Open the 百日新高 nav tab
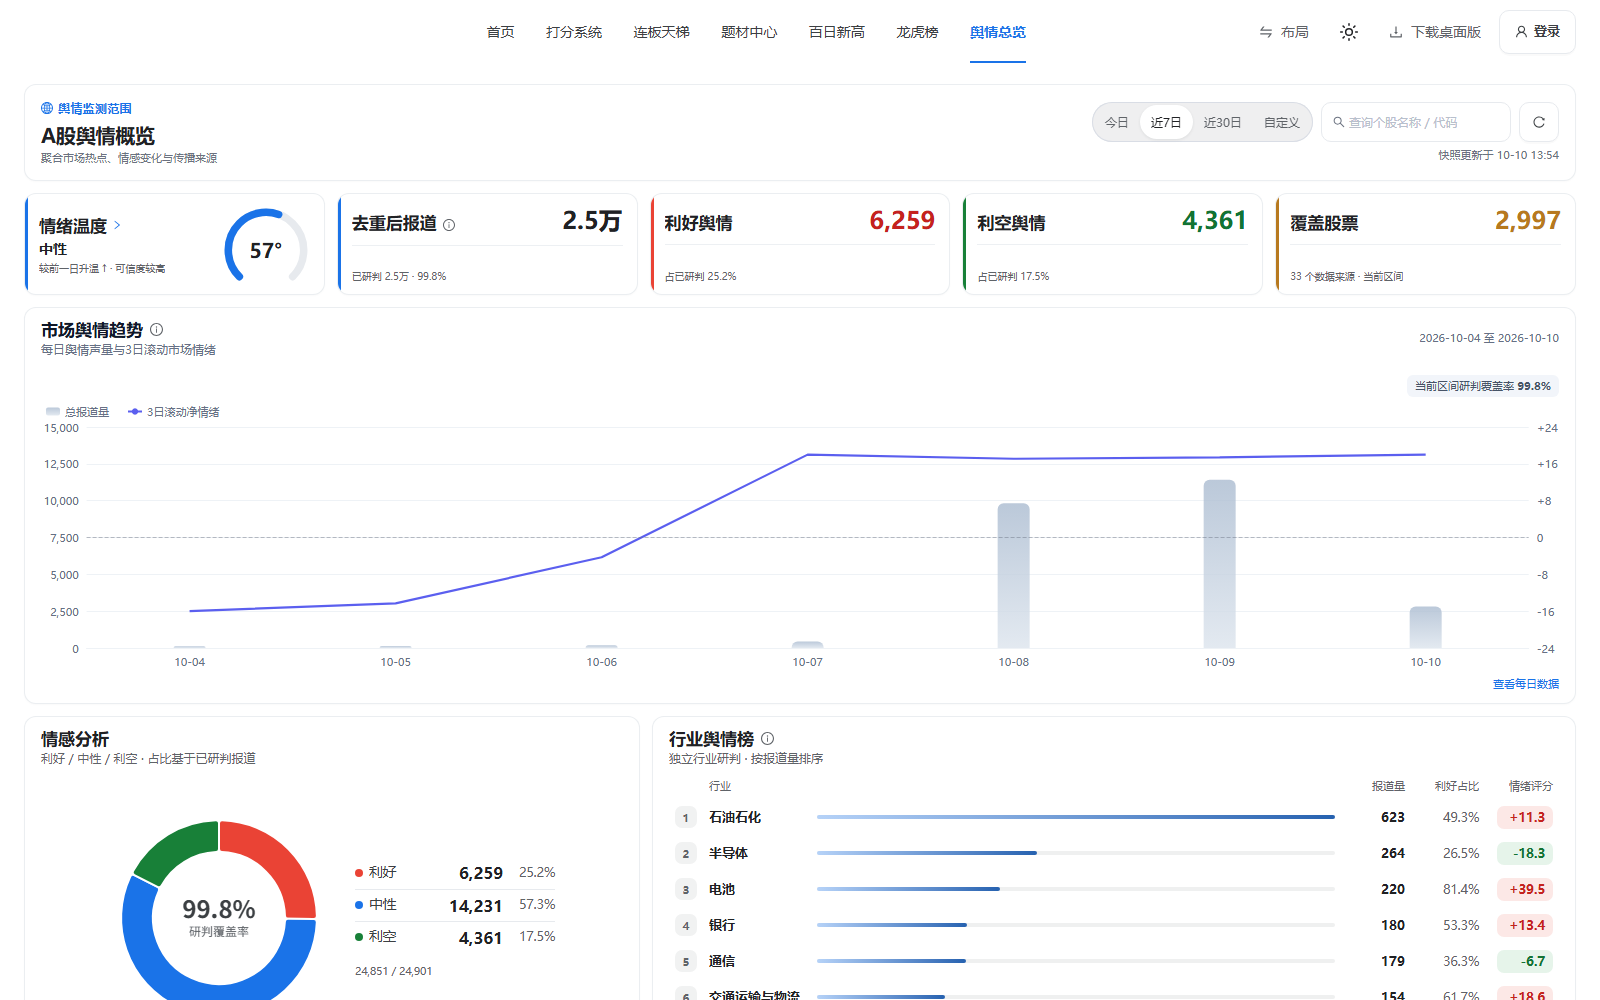Viewport: 1600px width, 1000px height. 837,32
